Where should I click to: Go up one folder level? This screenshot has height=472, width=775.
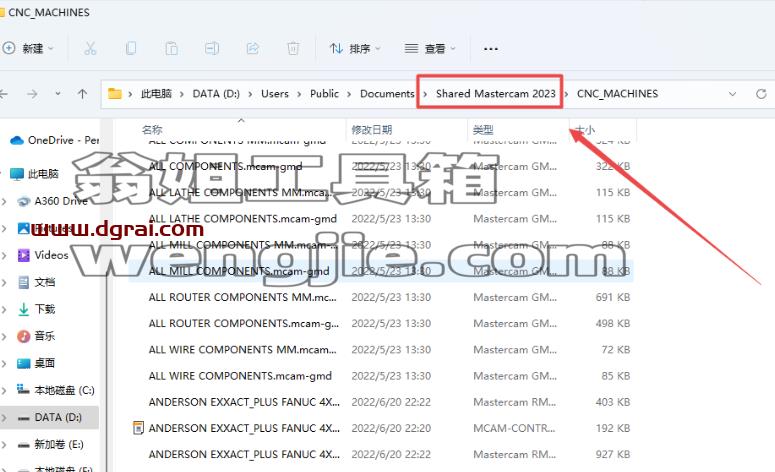pos(82,93)
